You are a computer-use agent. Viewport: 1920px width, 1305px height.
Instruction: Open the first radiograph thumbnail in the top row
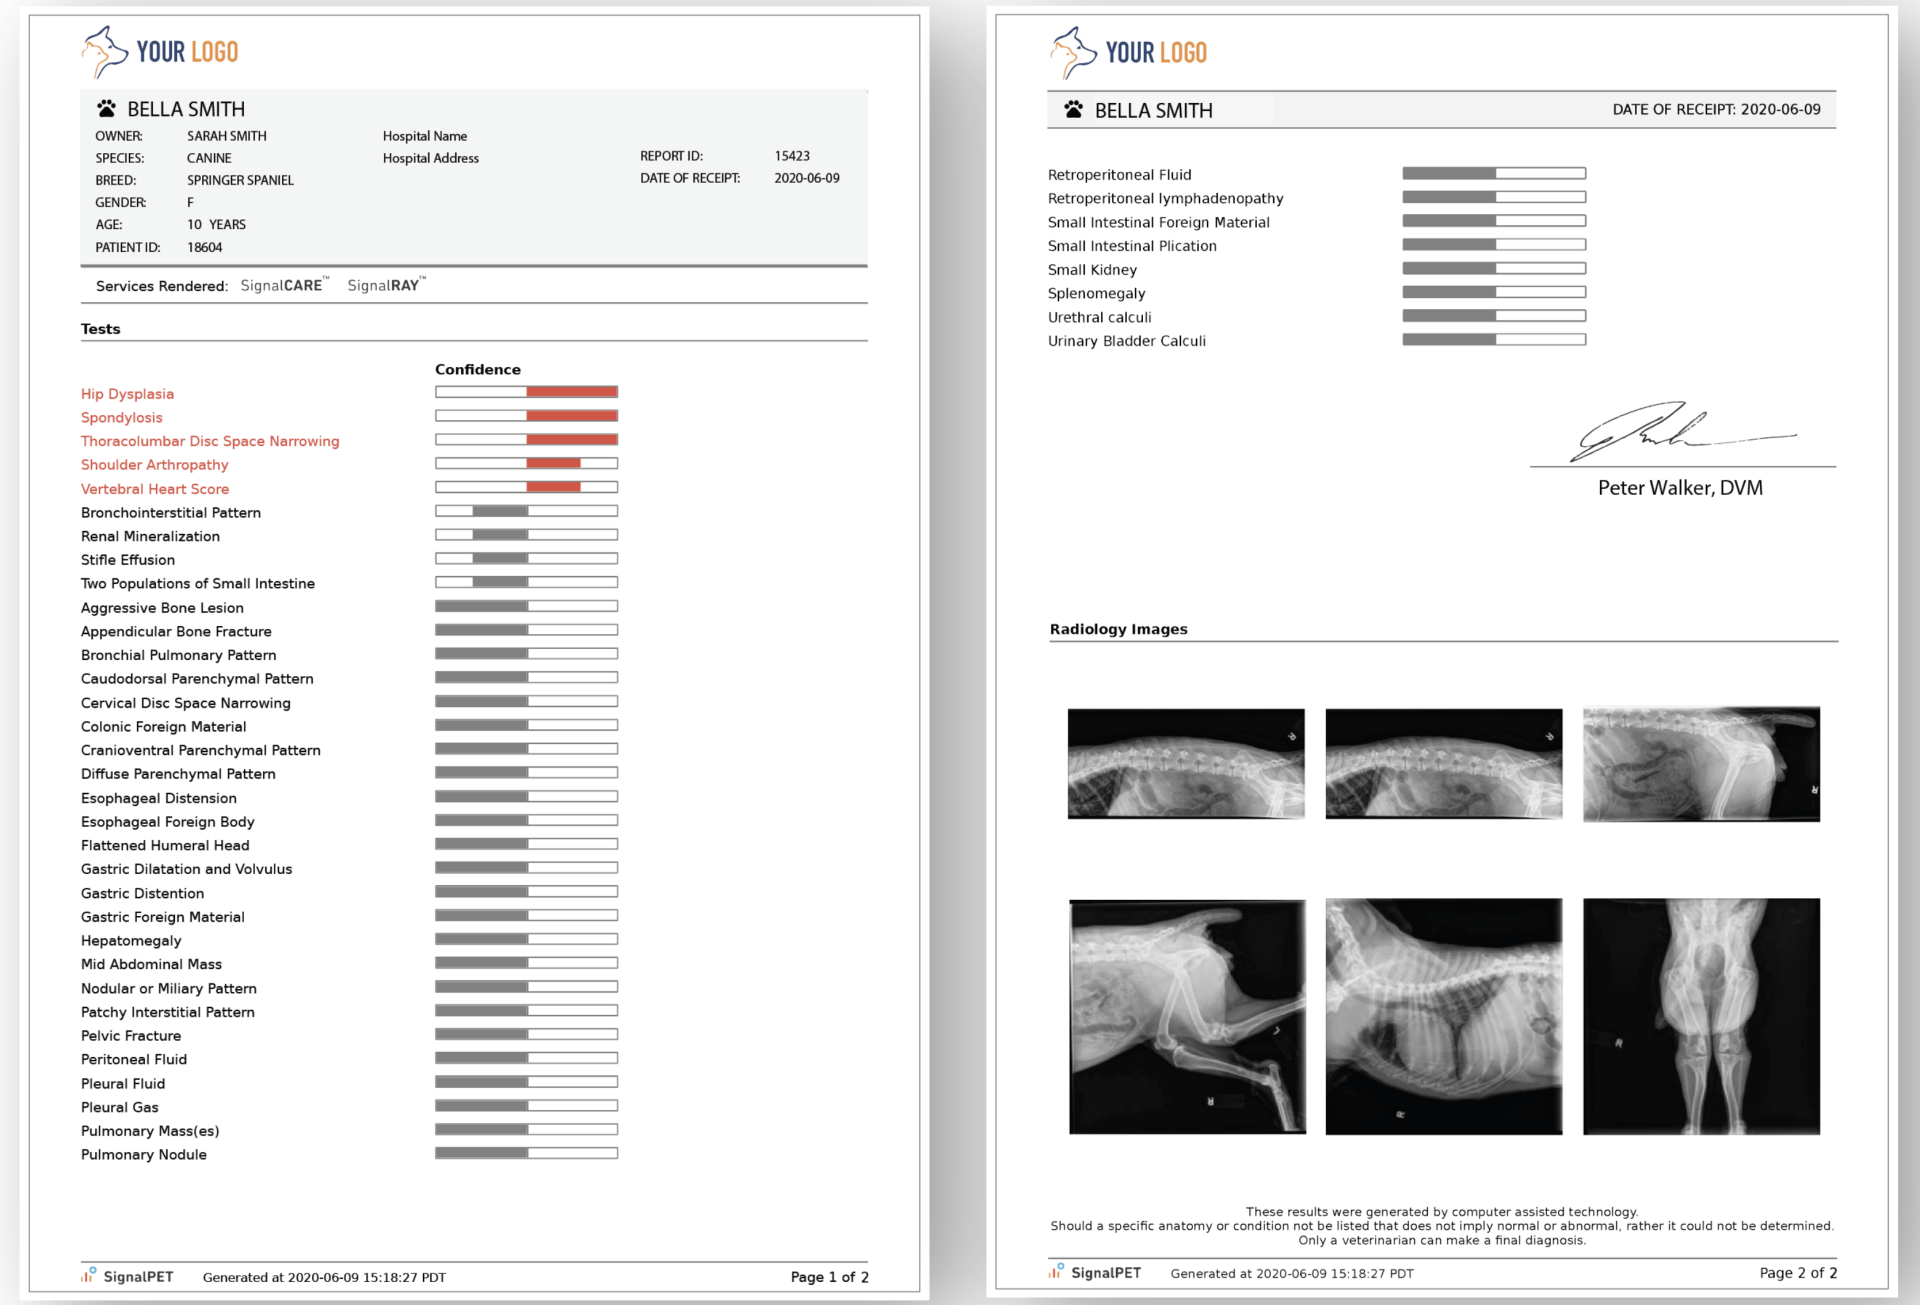point(1186,764)
